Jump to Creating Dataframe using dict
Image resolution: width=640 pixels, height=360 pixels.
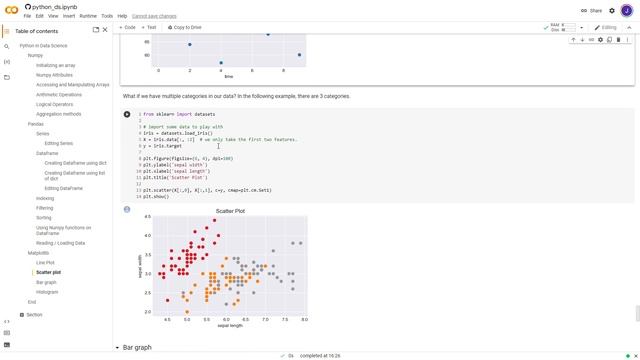point(76,163)
